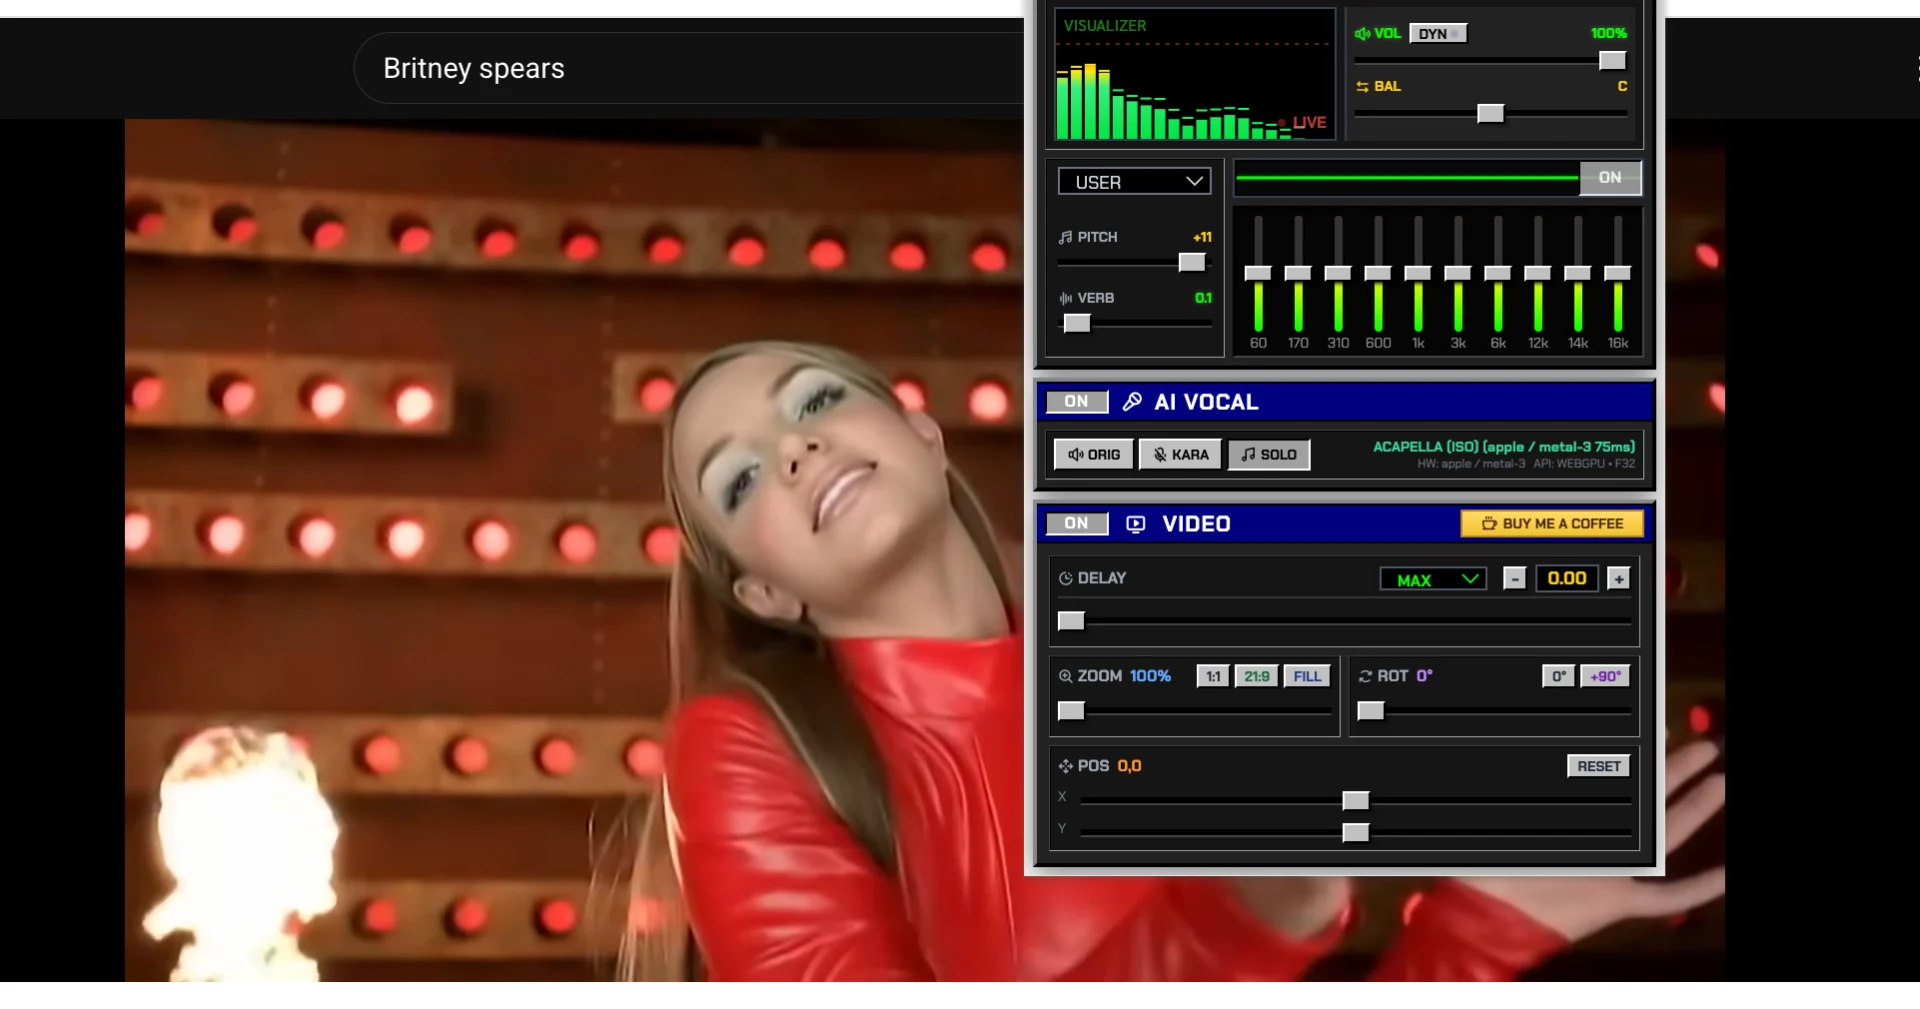Set zoom to 21:9 ratio
This screenshot has width=1920, height=1009.
[x=1257, y=677]
